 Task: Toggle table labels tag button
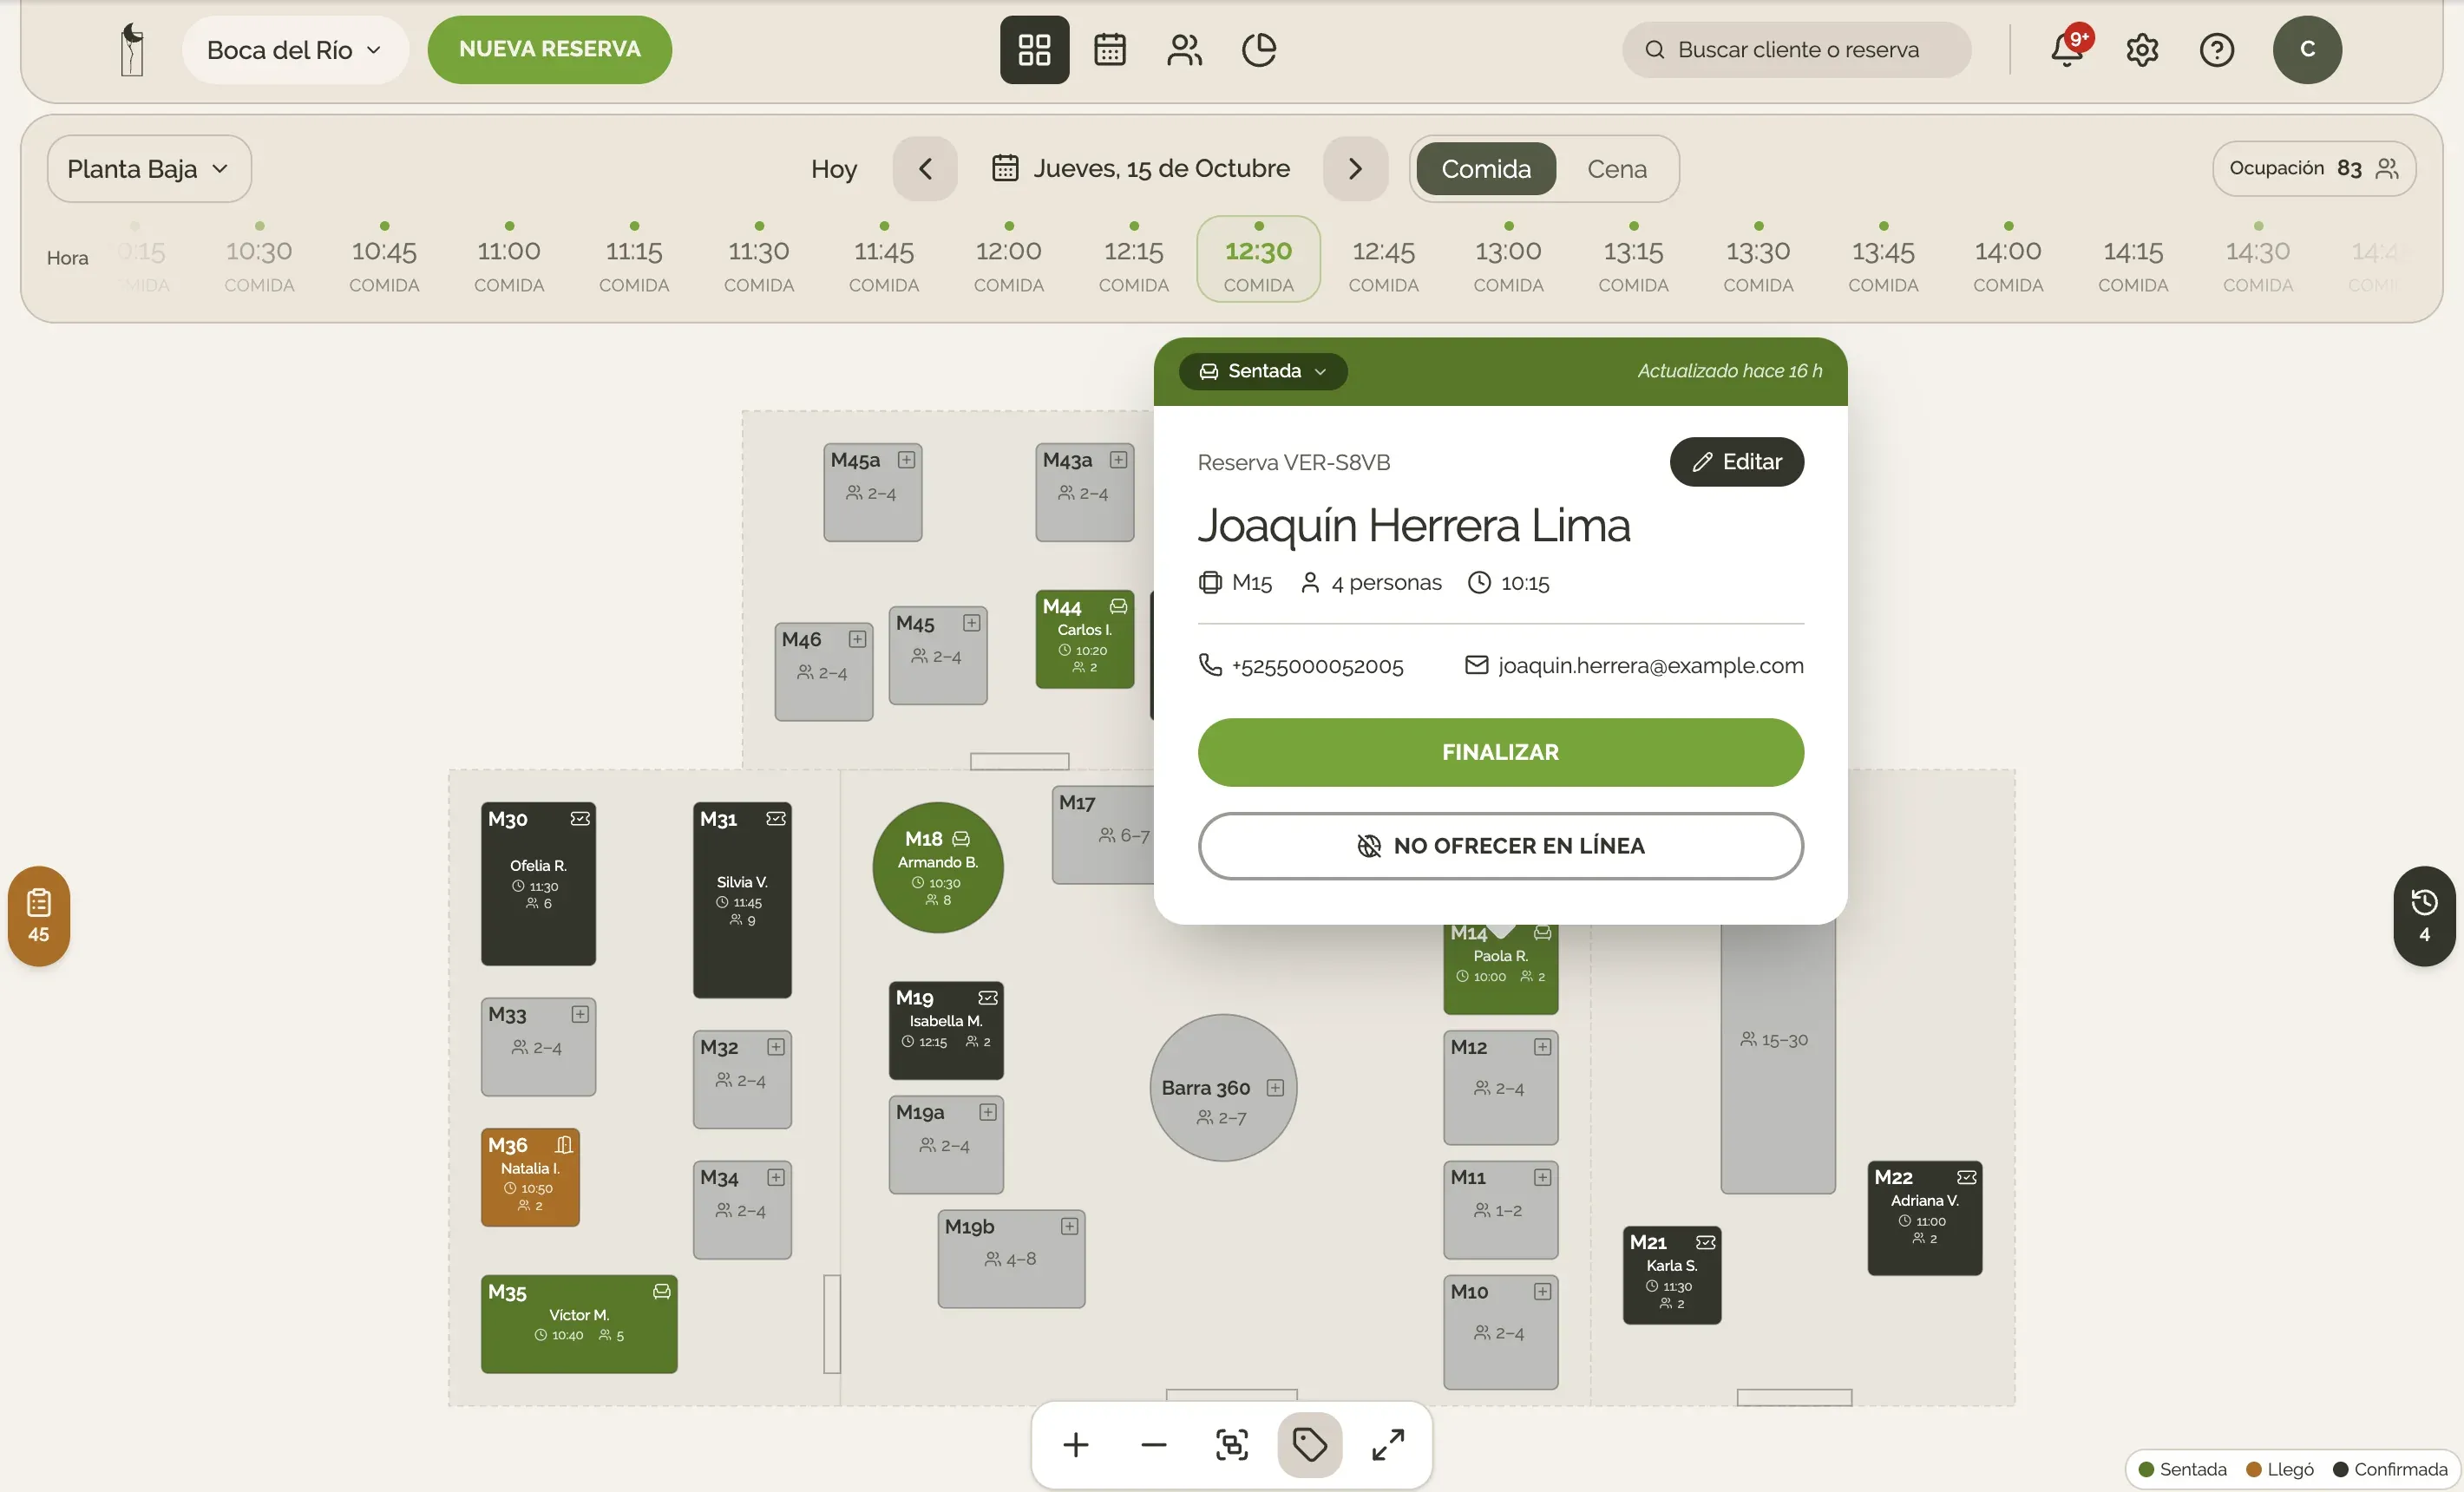1310,1445
